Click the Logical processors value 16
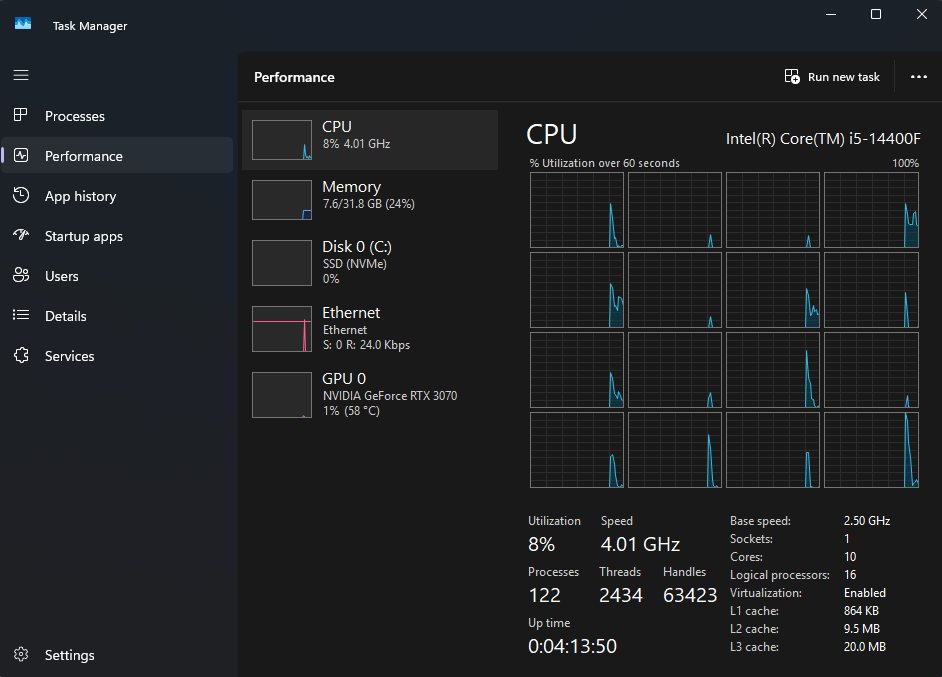Image resolution: width=942 pixels, height=677 pixels. coord(850,575)
